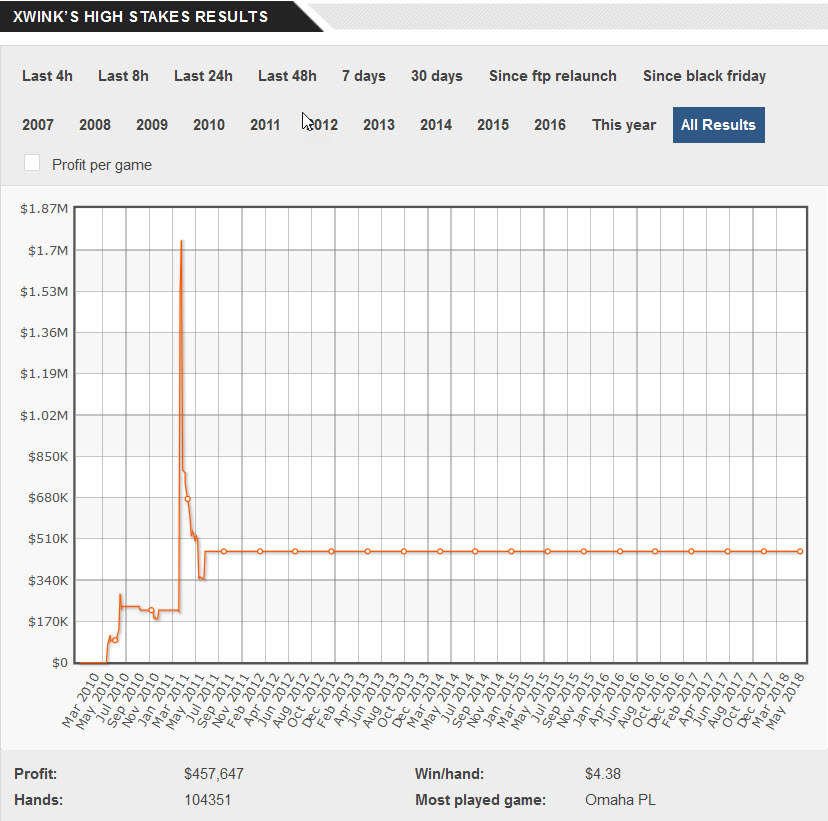Filter results to year 2016
This screenshot has height=821, width=828.
(550, 125)
